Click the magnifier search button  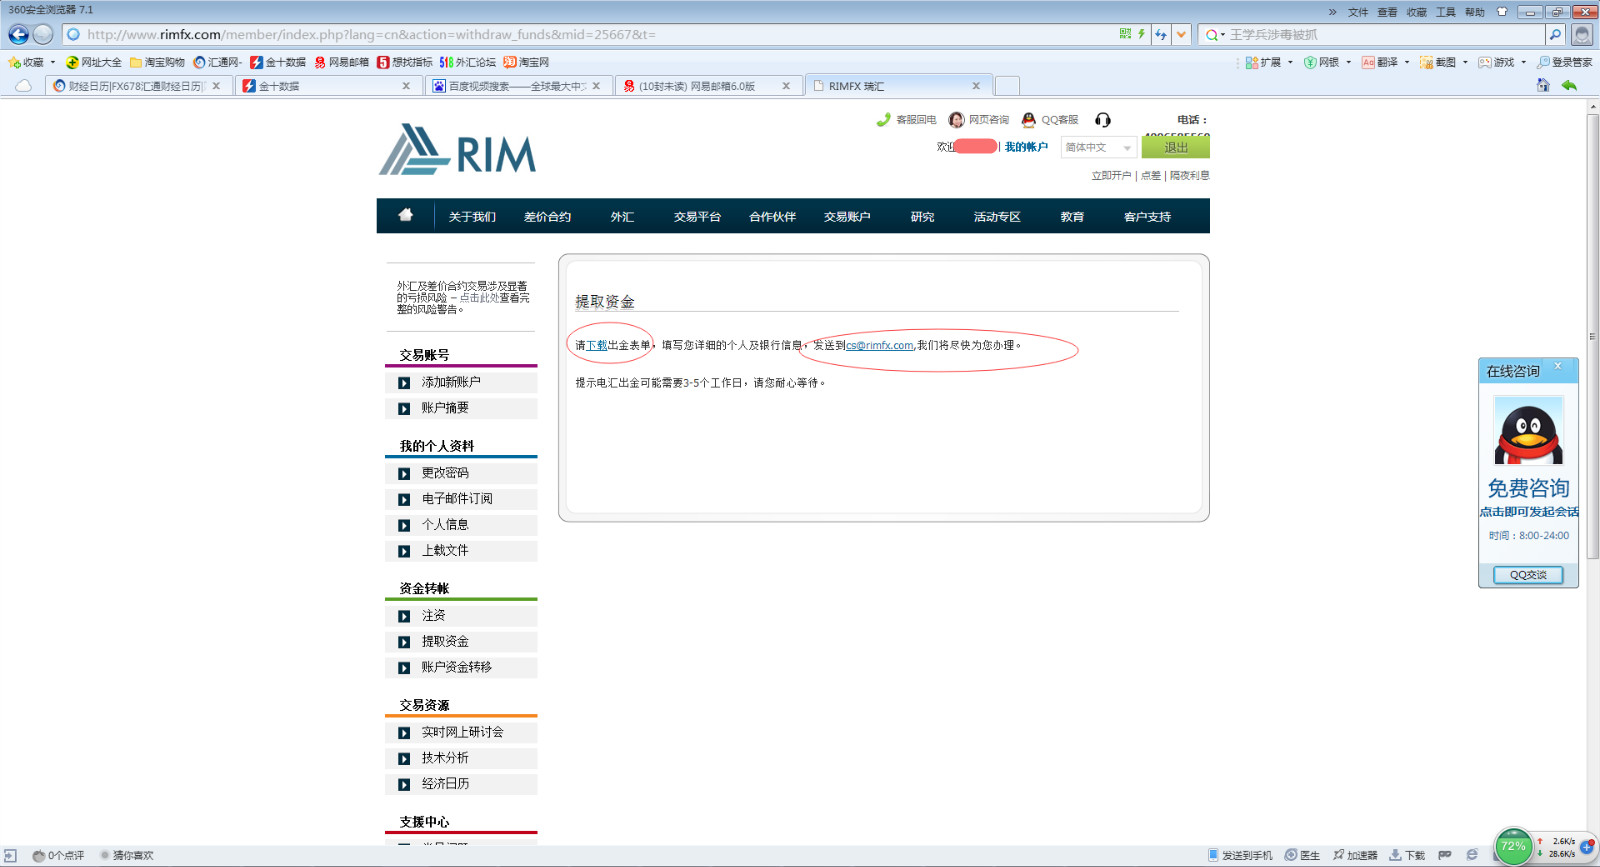(1555, 35)
